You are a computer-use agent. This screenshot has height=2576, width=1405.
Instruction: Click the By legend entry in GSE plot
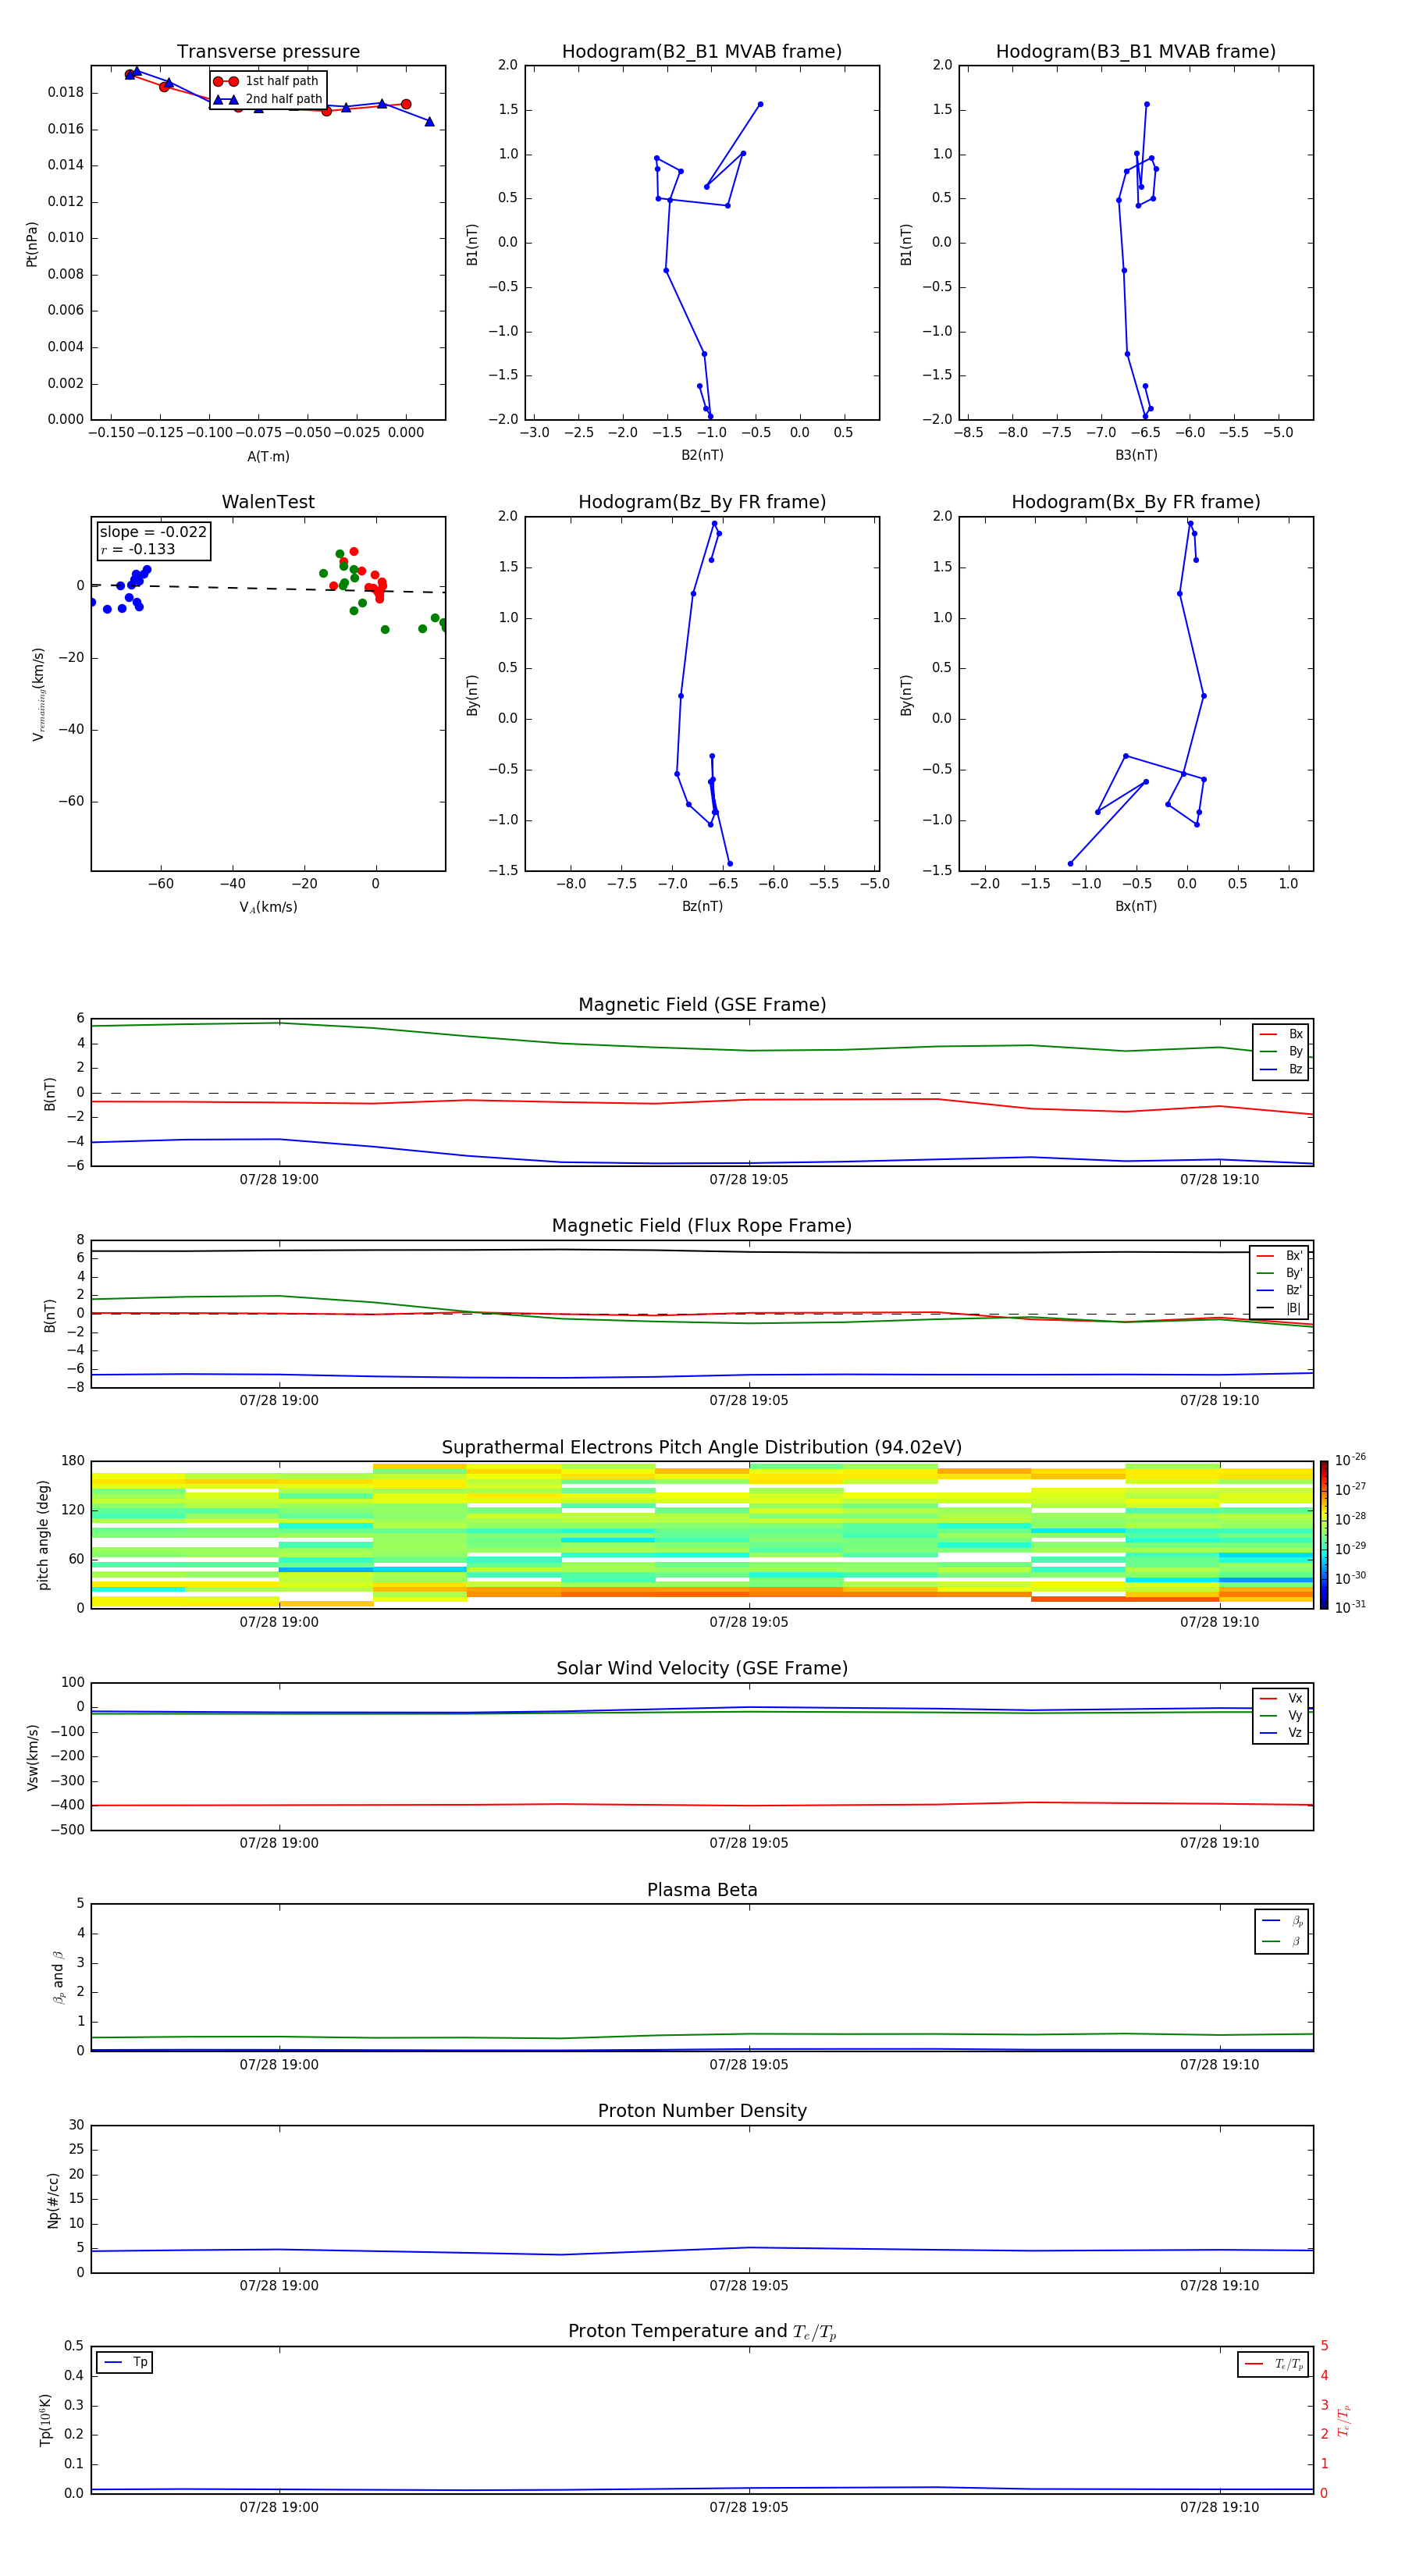click(1281, 1051)
